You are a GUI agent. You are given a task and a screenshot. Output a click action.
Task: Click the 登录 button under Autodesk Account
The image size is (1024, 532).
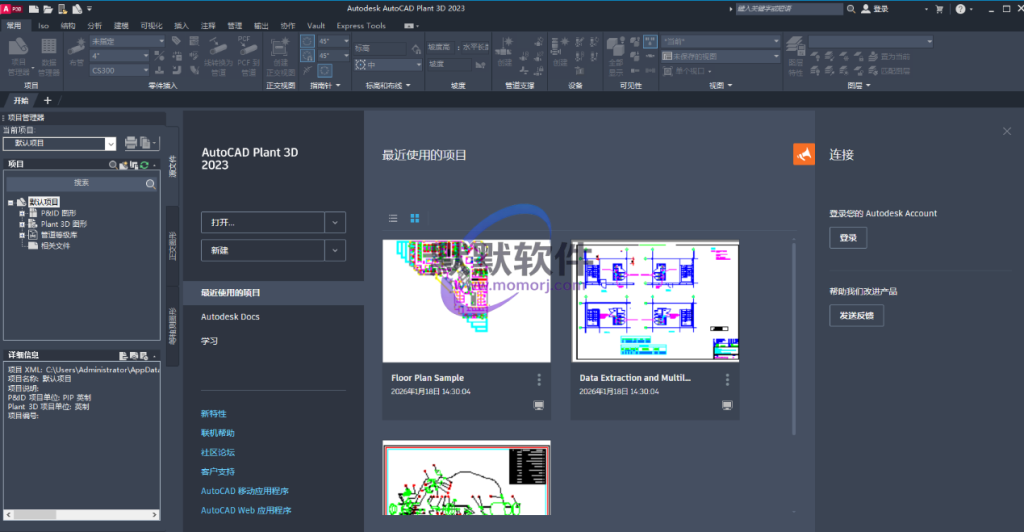click(x=847, y=238)
